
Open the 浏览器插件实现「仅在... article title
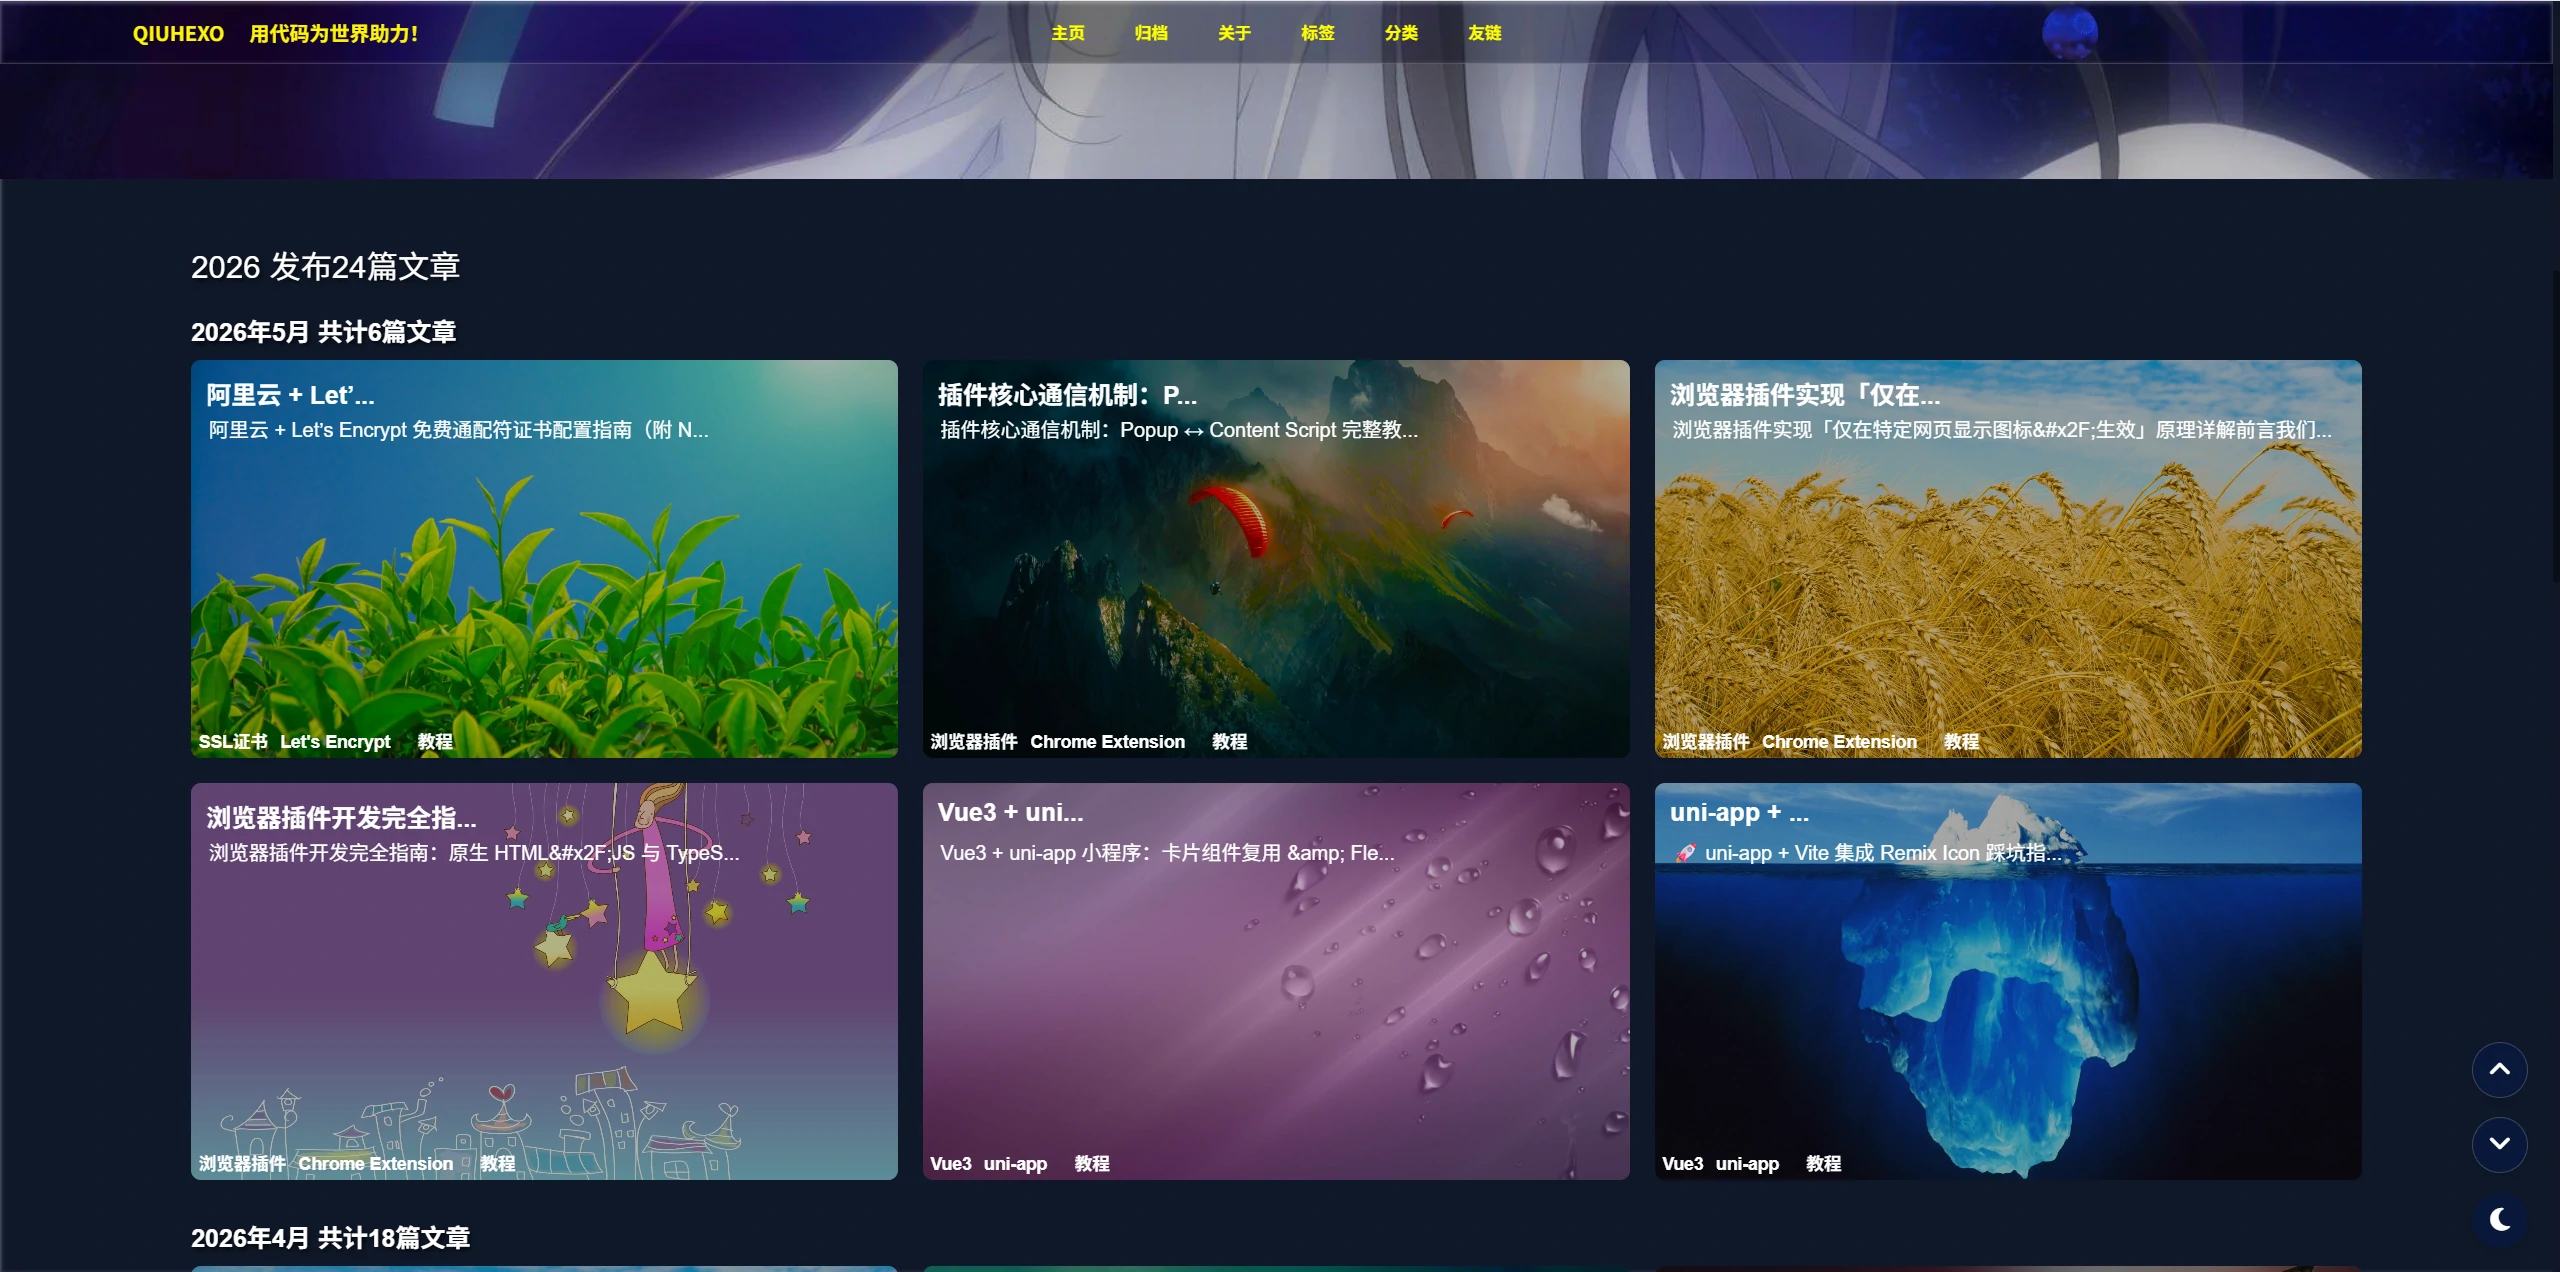pyautogui.click(x=1804, y=395)
